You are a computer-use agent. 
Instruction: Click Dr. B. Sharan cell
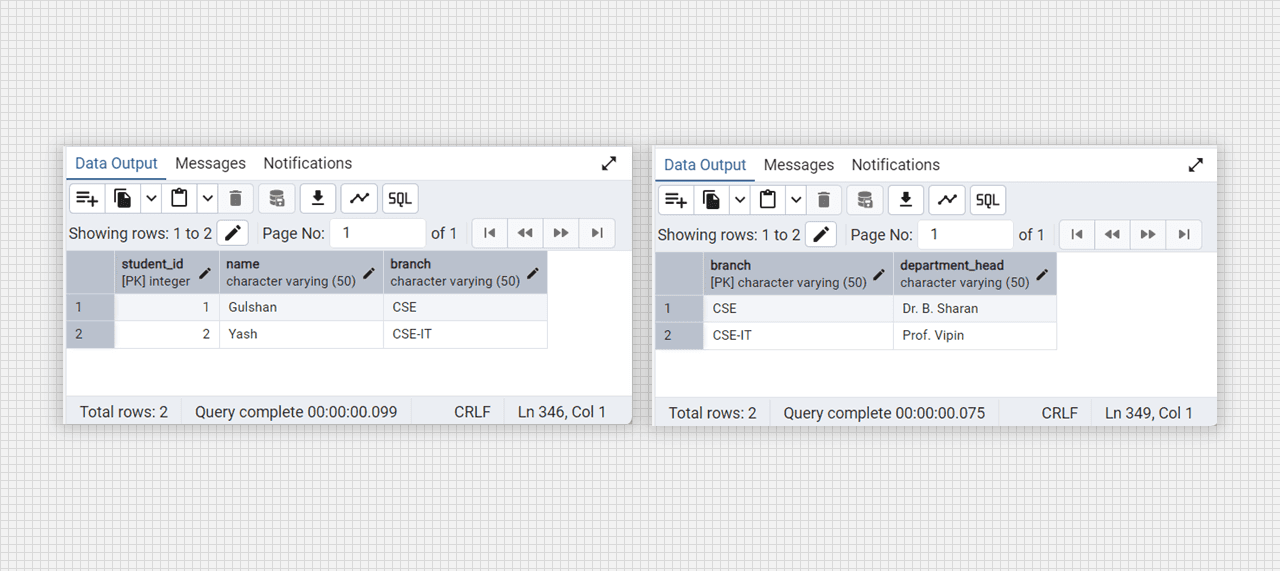tap(975, 308)
